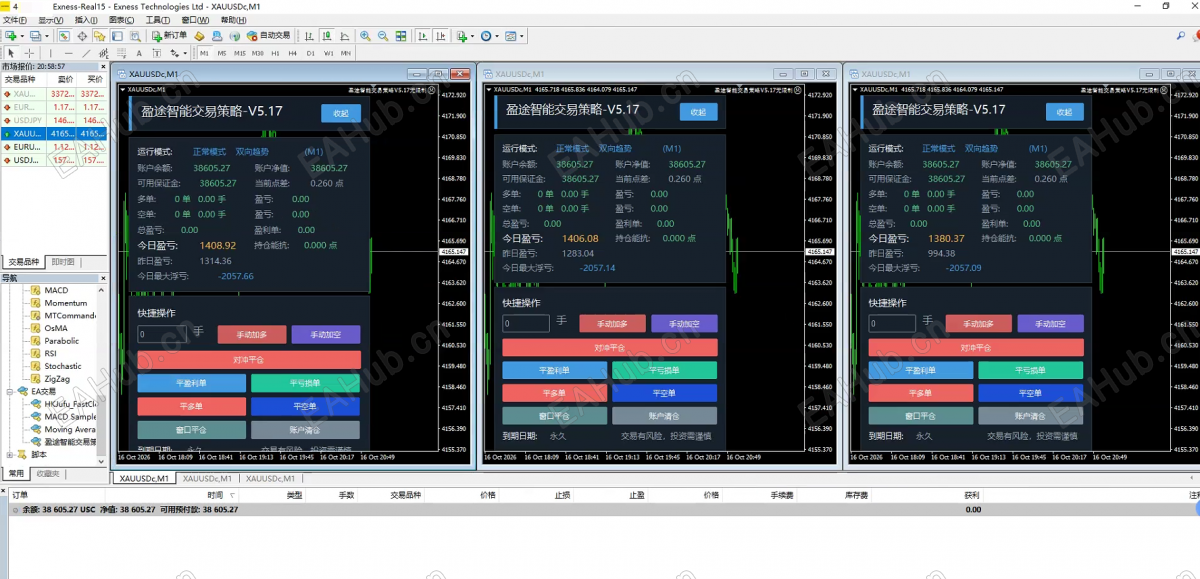Image resolution: width=1200 pixels, height=579 pixels.
Task: Choose the text annotation tool A
Action: pos(139,53)
